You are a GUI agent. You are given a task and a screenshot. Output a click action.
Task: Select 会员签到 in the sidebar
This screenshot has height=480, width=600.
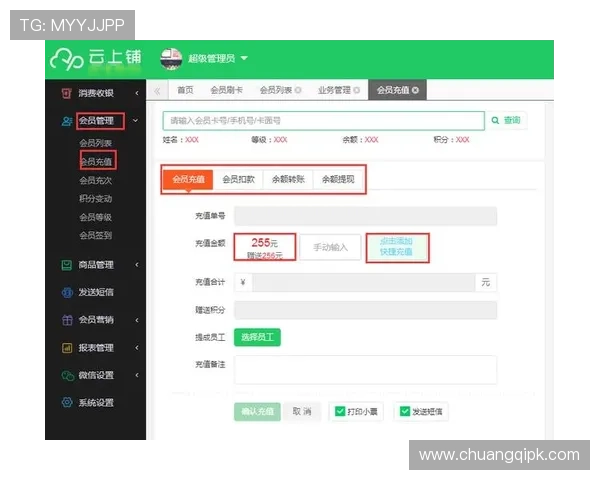pos(96,235)
